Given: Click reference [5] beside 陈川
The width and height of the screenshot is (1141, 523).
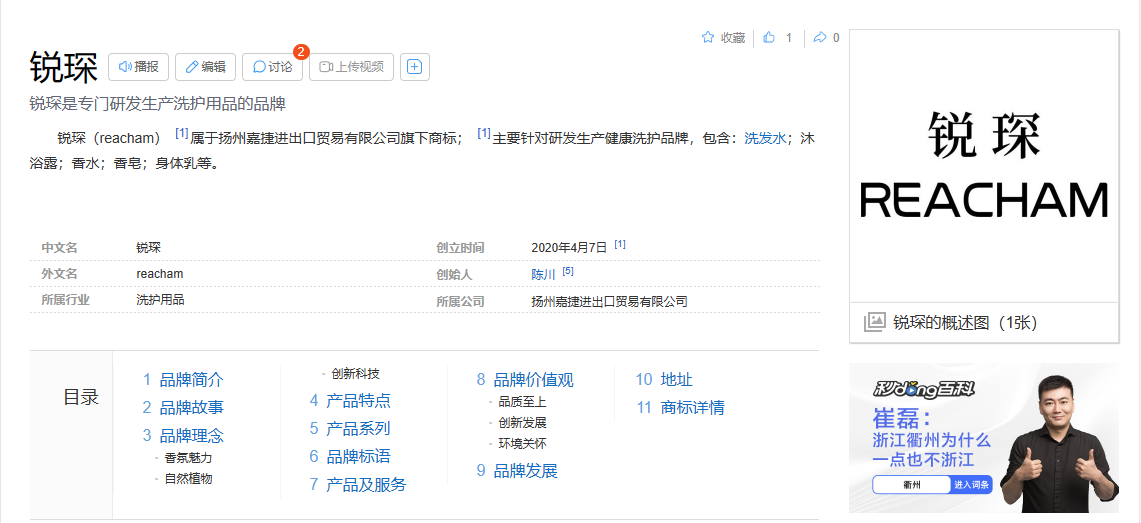Looking at the screenshot, I should 568,271.
